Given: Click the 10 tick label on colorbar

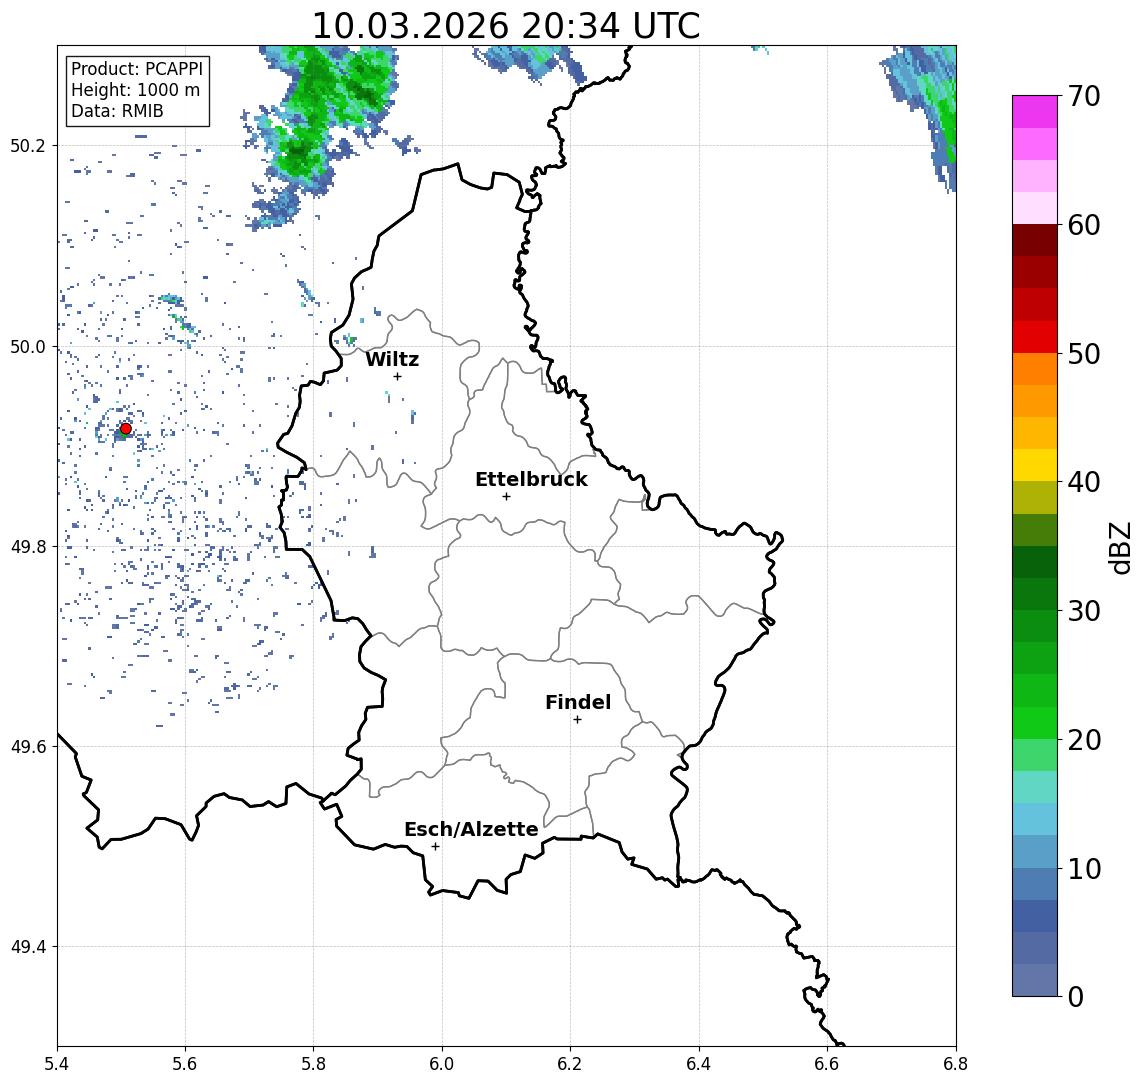Looking at the screenshot, I should [1084, 868].
